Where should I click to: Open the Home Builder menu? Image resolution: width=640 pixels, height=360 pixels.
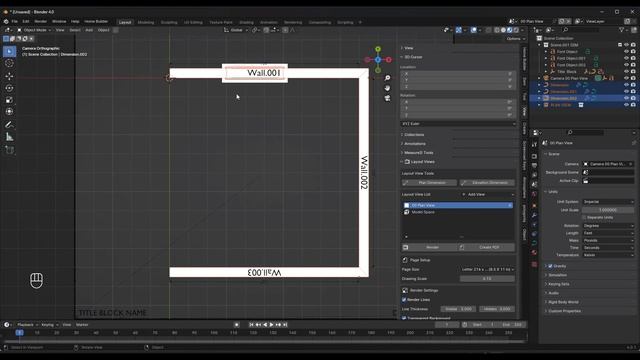(96, 21)
